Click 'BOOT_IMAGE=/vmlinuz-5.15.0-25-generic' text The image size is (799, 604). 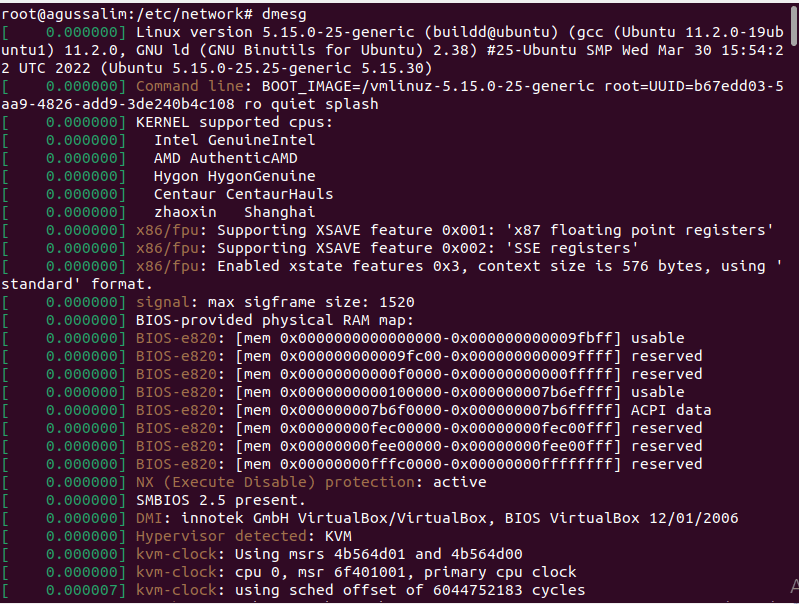click(428, 86)
